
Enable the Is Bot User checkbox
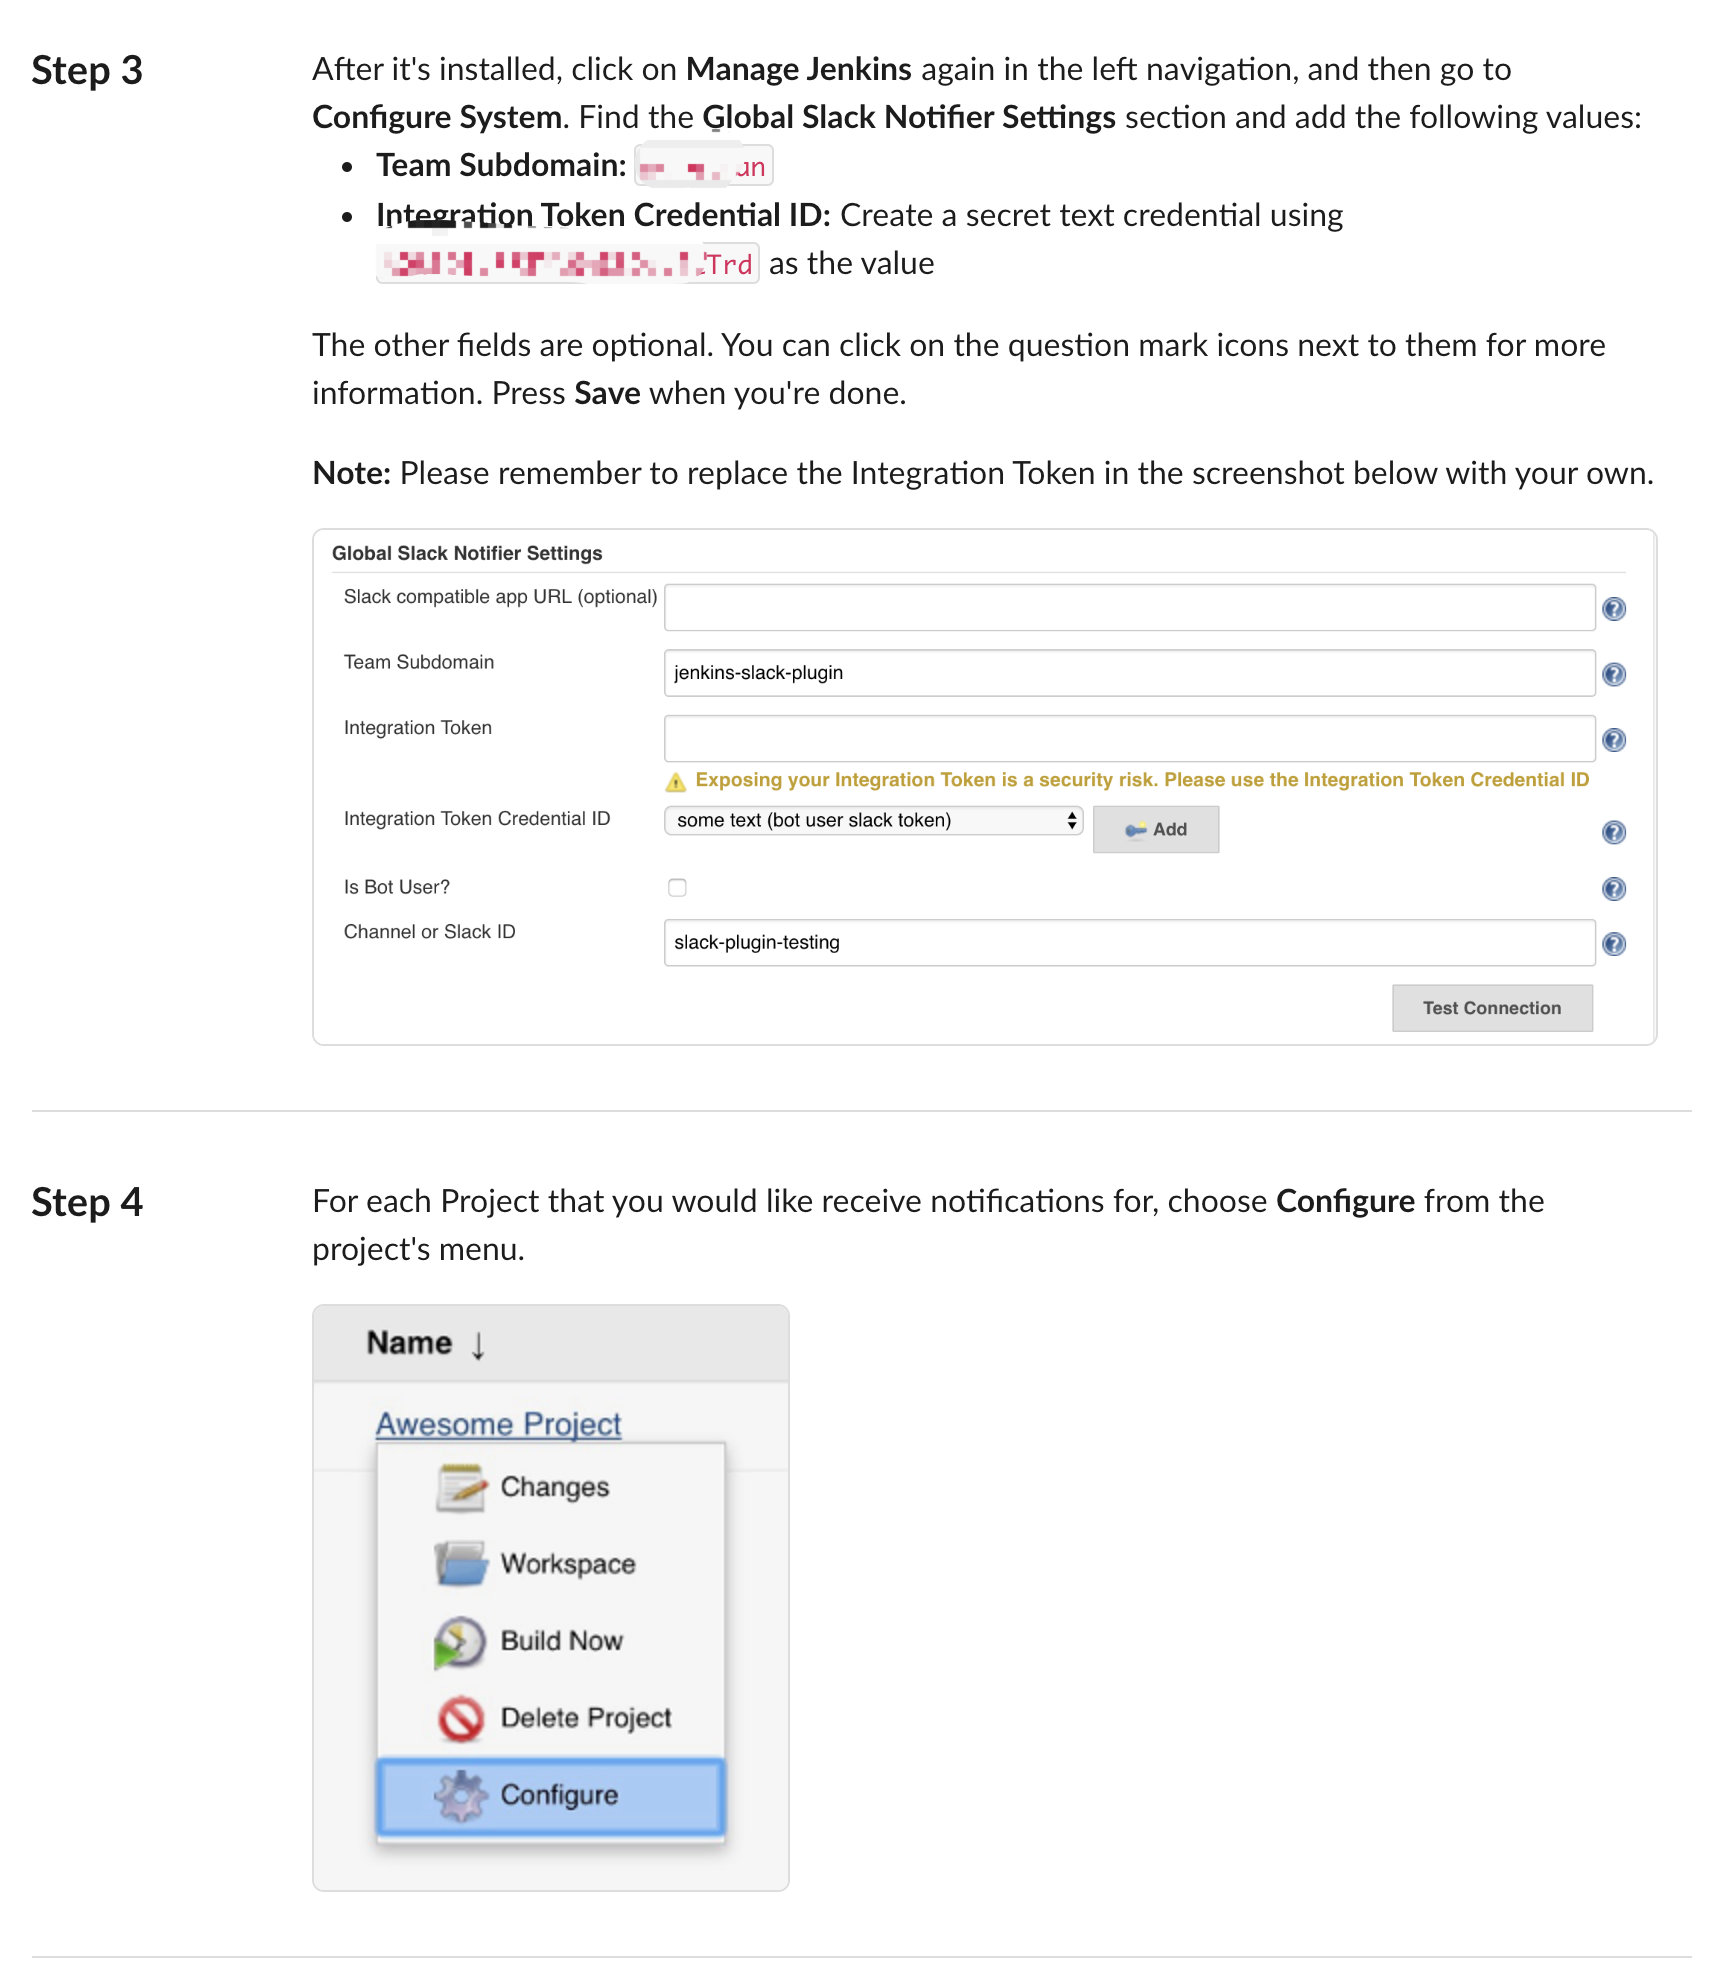[677, 888]
